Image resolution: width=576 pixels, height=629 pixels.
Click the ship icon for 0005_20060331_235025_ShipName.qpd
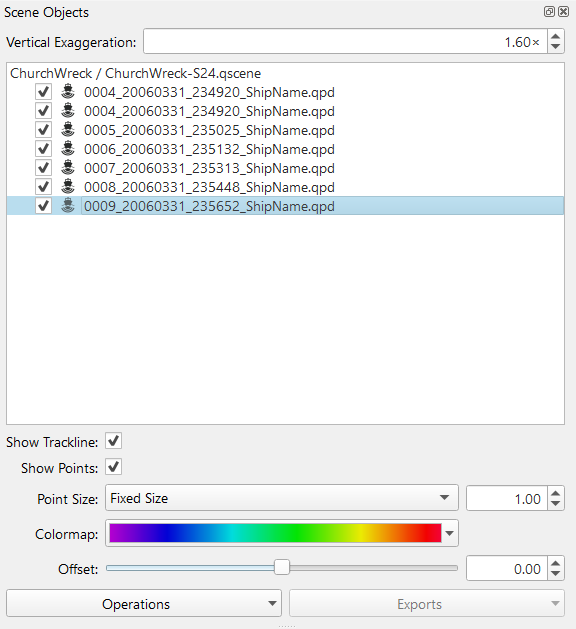(x=68, y=130)
